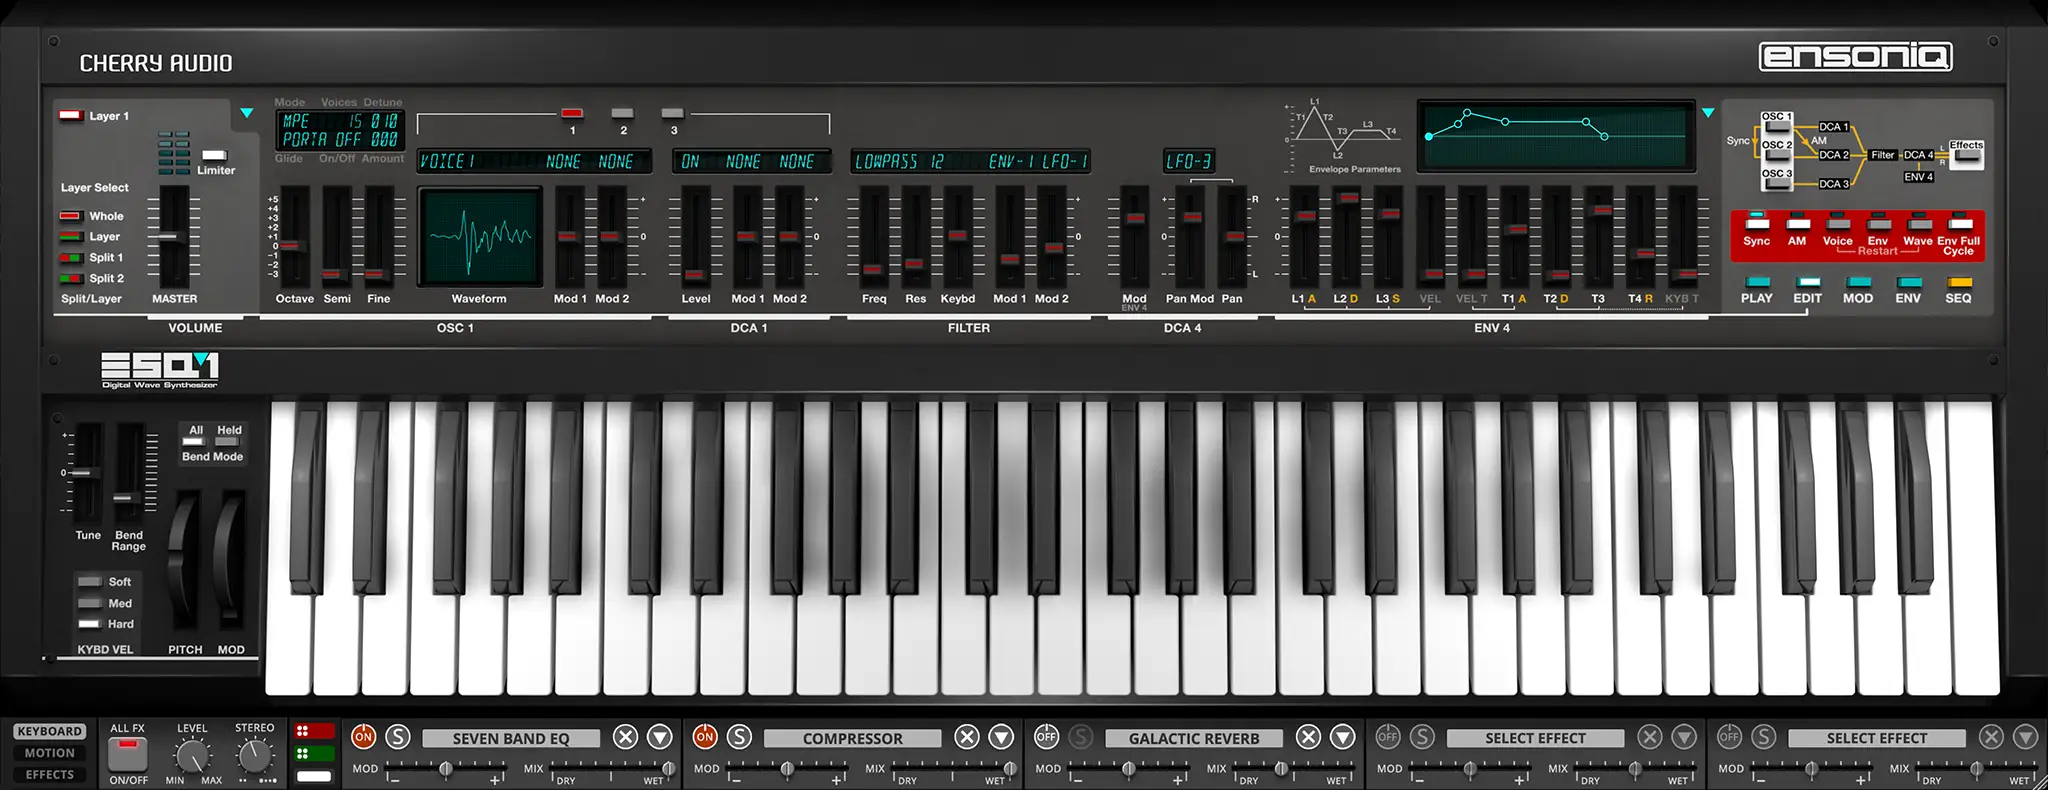Switch to the KEYBOARD tab
The image size is (2048, 790).
pyautogui.click(x=50, y=731)
